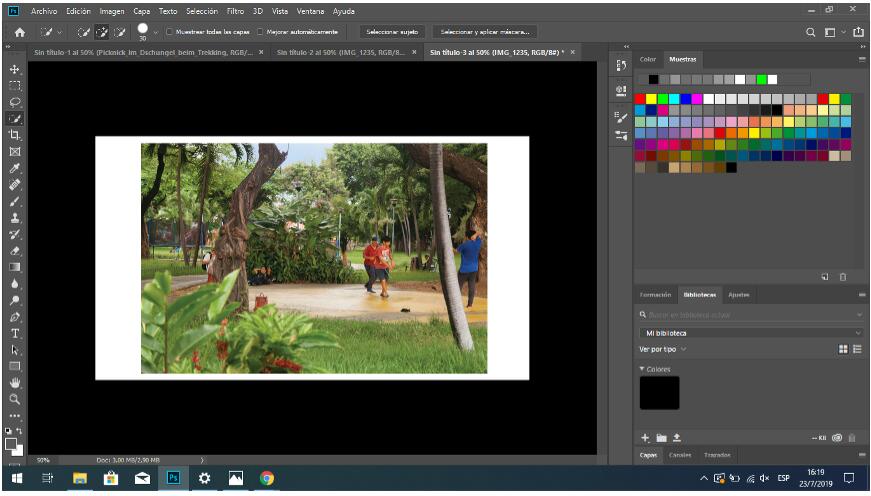This screenshot has width=871, height=496.
Task: Open the Ver por tipo dropdown
Action: click(662, 349)
